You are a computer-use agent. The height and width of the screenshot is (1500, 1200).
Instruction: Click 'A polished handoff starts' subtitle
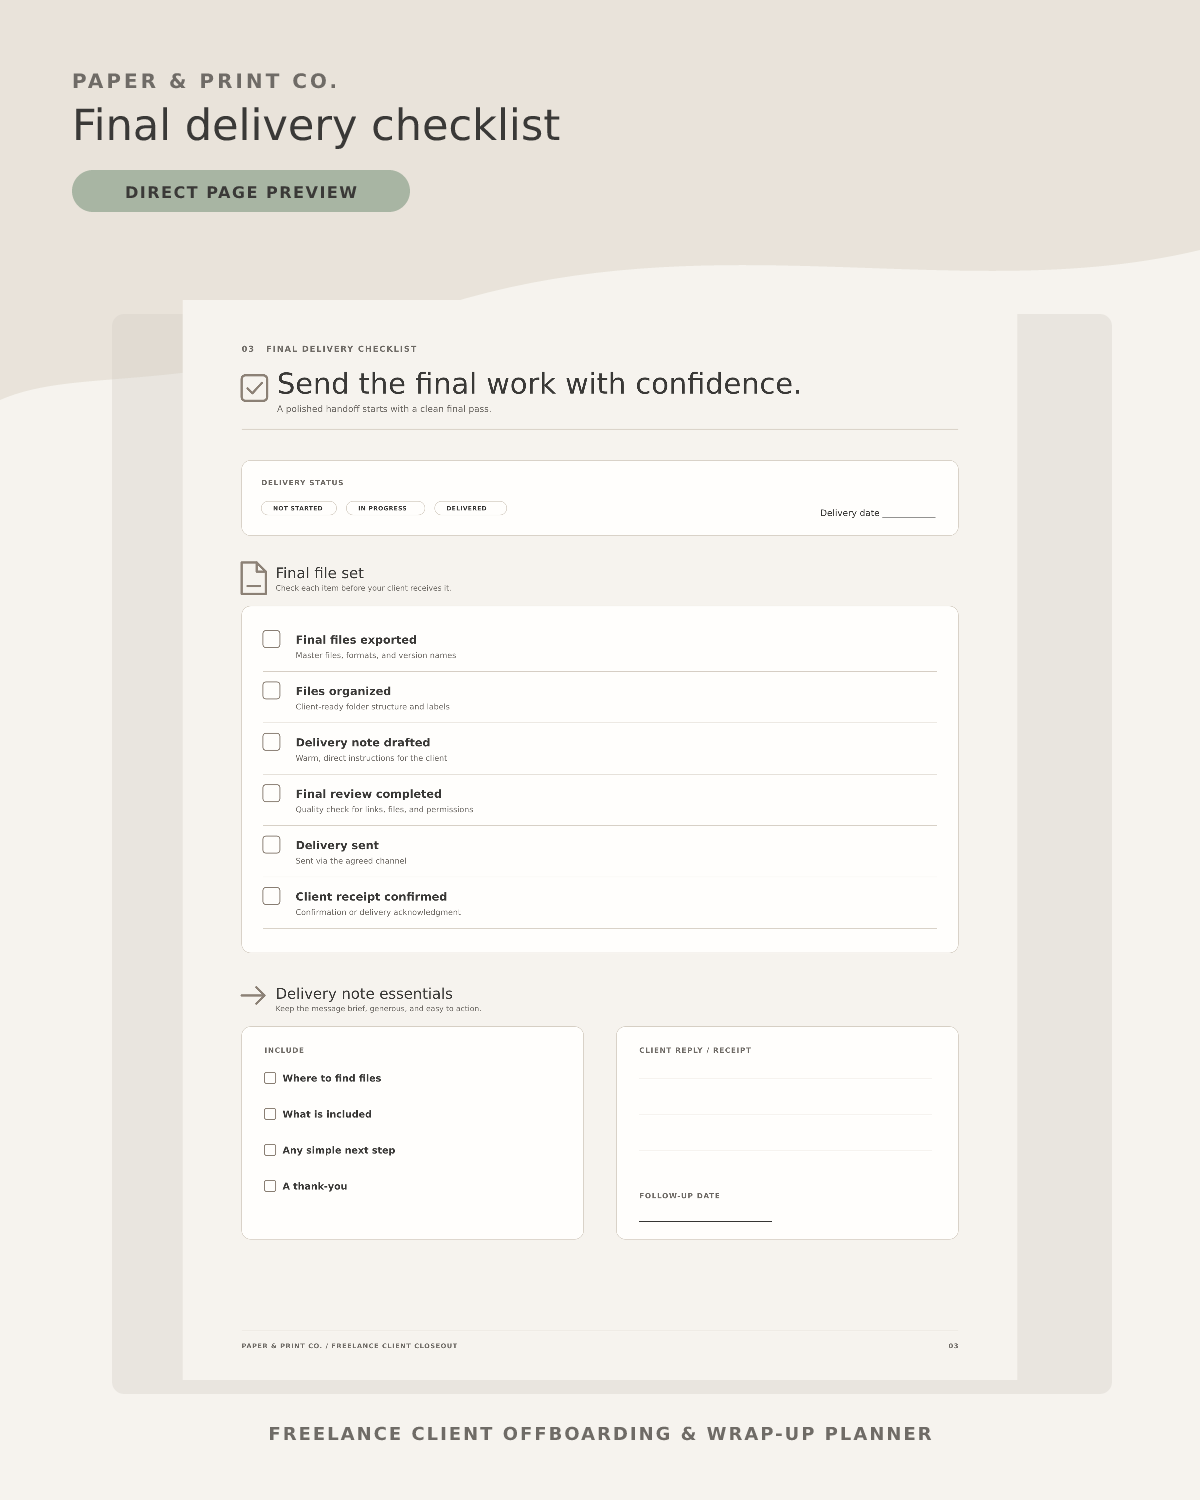[x=384, y=409]
